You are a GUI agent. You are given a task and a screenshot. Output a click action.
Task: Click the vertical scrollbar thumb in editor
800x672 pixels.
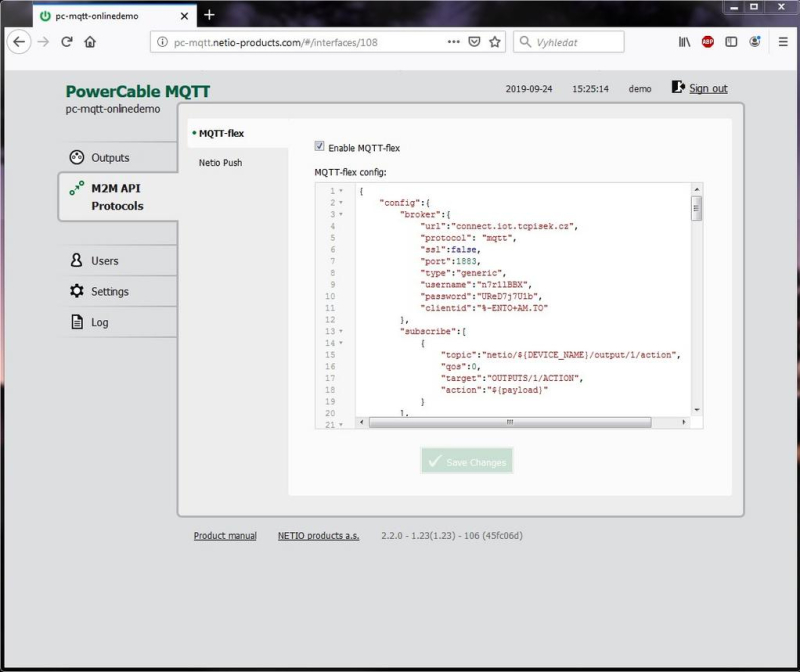[x=696, y=209]
